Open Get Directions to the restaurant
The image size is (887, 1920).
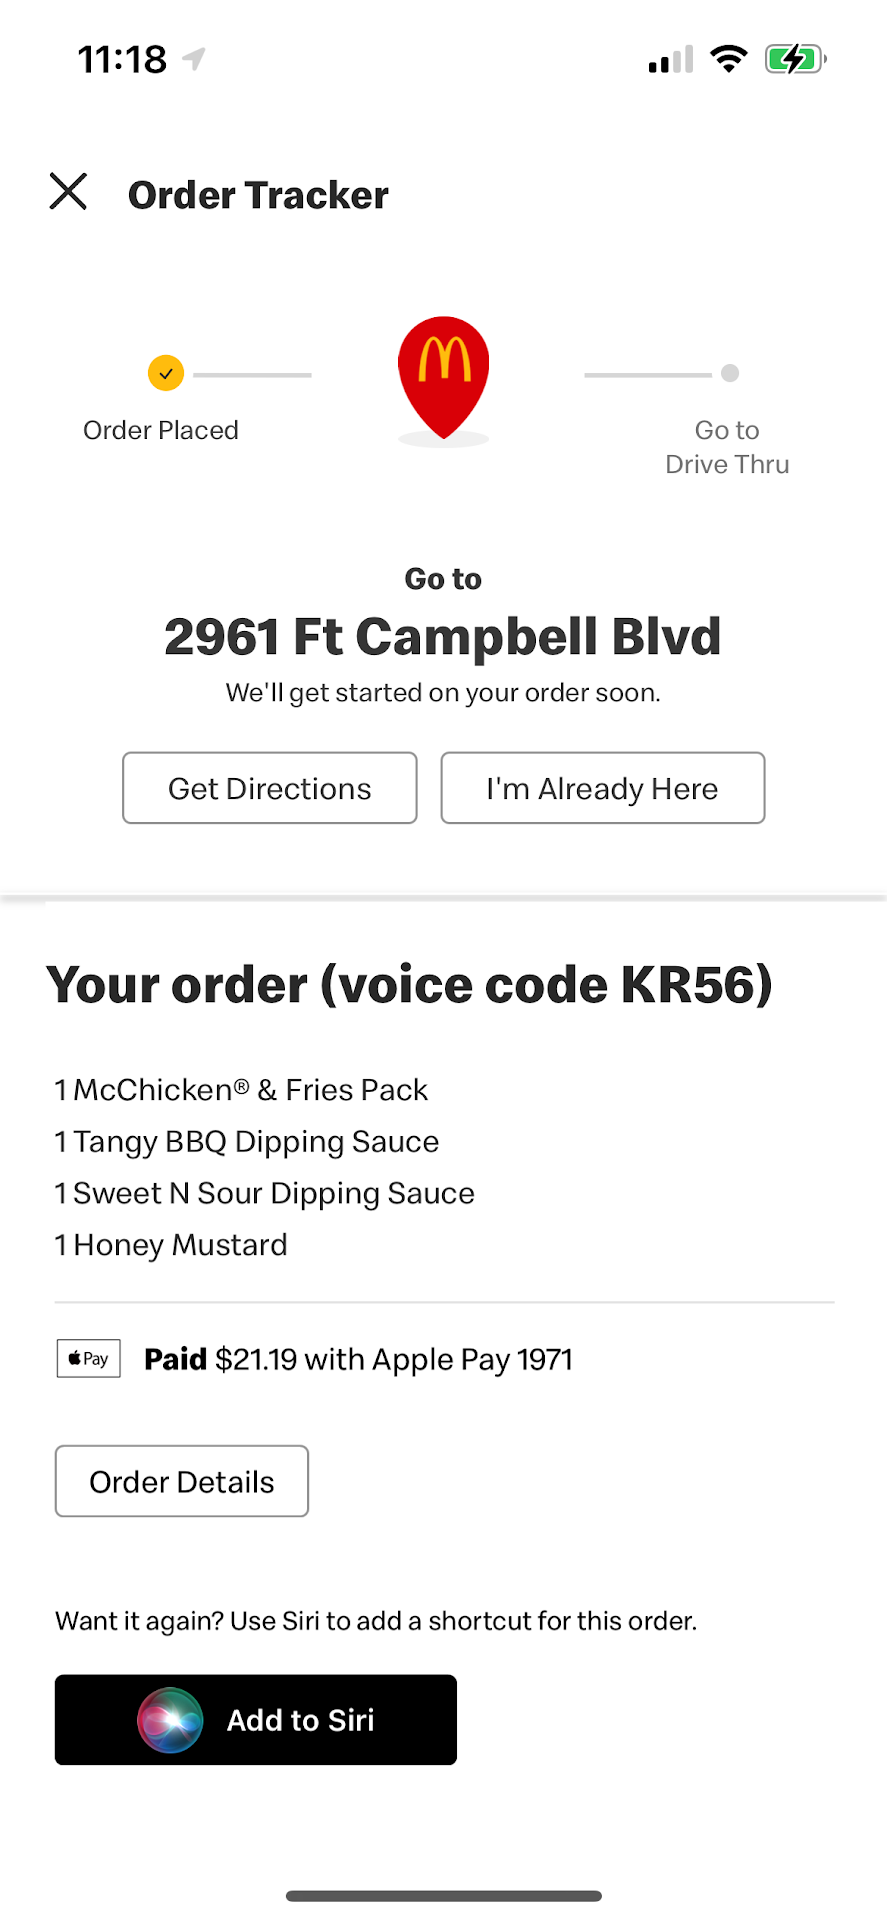(270, 788)
